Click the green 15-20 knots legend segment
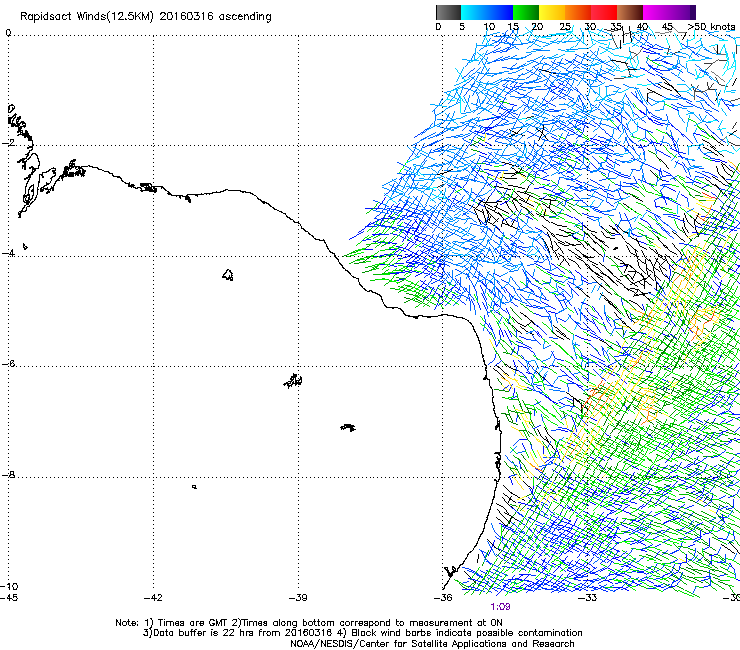Image resolution: width=740 pixels, height=650 pixels. pos(526,12)
